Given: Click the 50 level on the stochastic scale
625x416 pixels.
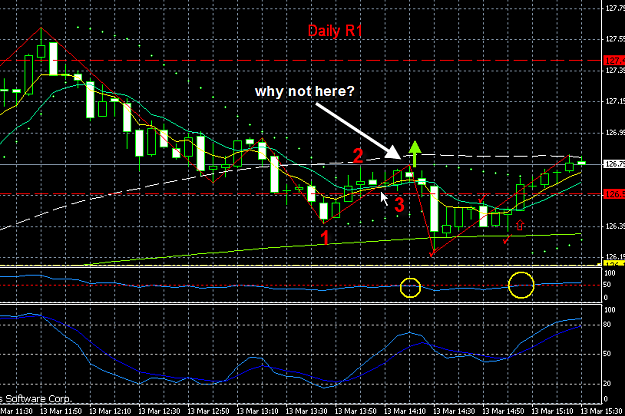Looking at the screenshot, I should (607, 354).
